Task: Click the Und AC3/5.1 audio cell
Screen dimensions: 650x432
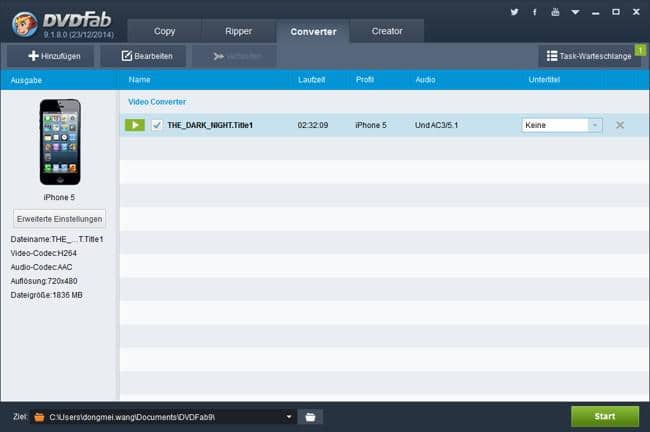Action: 436,125
